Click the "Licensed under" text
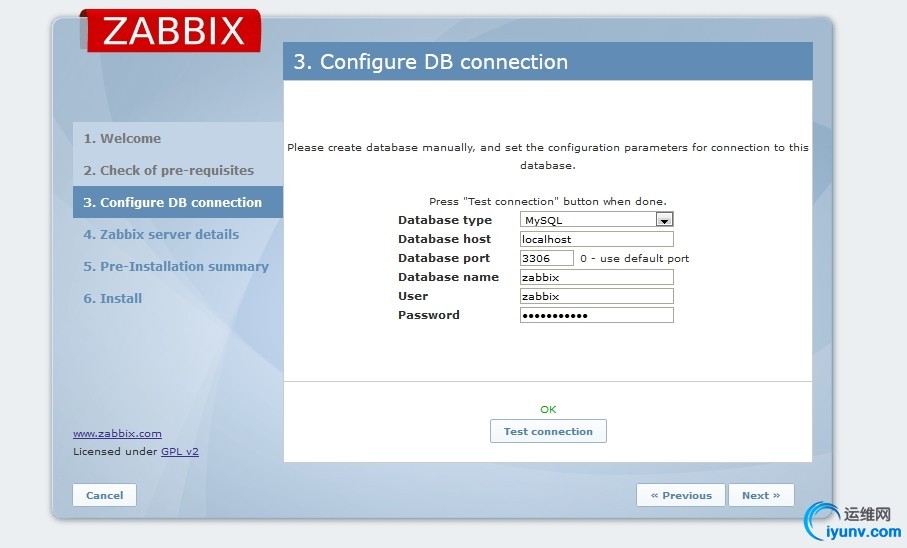The height and width of the screenshot is (548, 907). tap(115, 451)
